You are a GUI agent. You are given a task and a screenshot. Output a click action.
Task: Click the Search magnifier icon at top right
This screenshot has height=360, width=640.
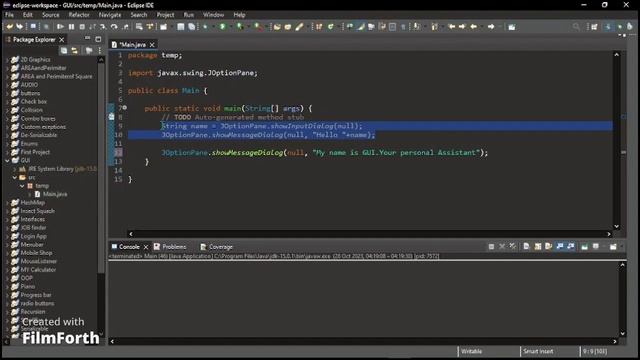(x=576, y=27)
